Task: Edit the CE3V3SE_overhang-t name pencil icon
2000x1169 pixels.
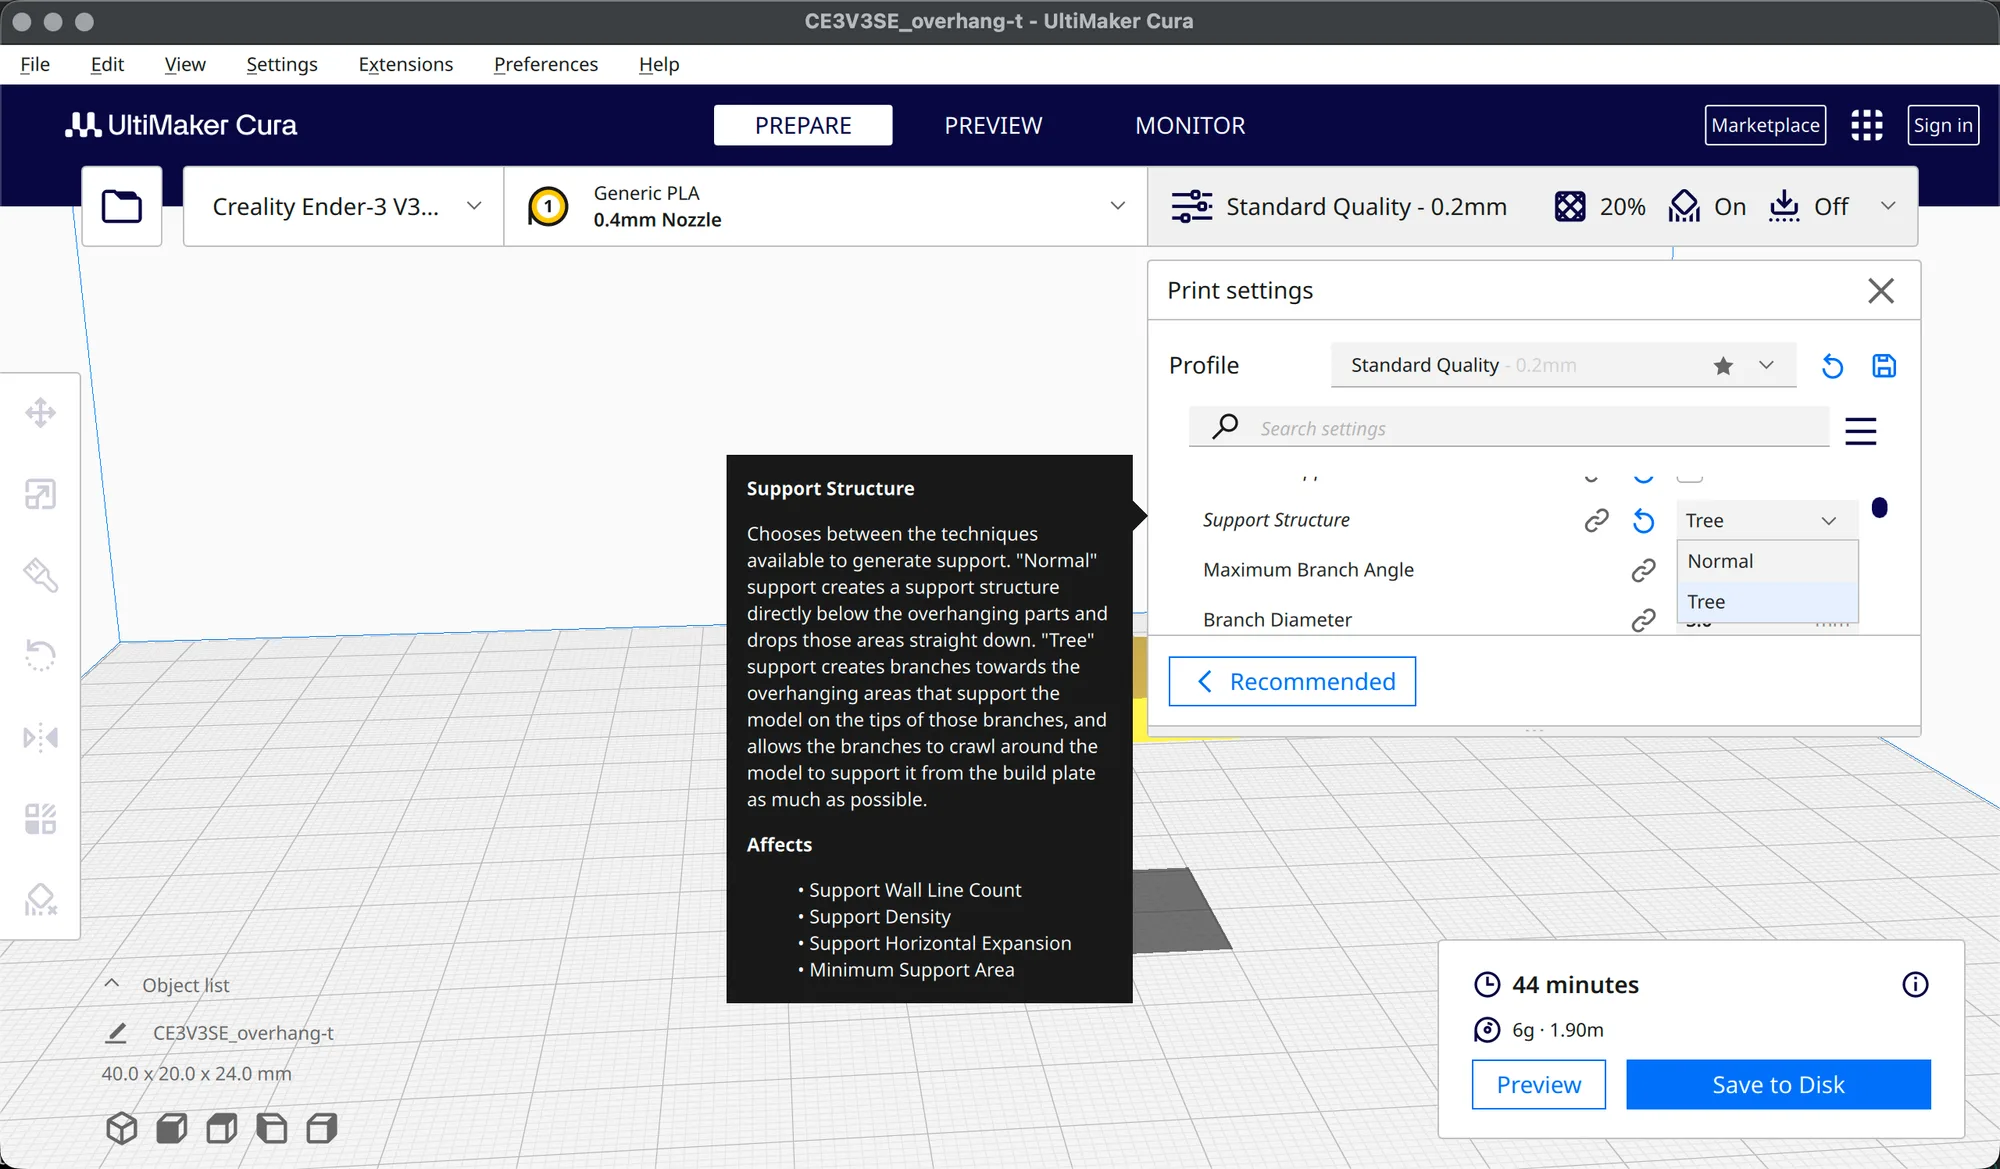Action: 116,1033
